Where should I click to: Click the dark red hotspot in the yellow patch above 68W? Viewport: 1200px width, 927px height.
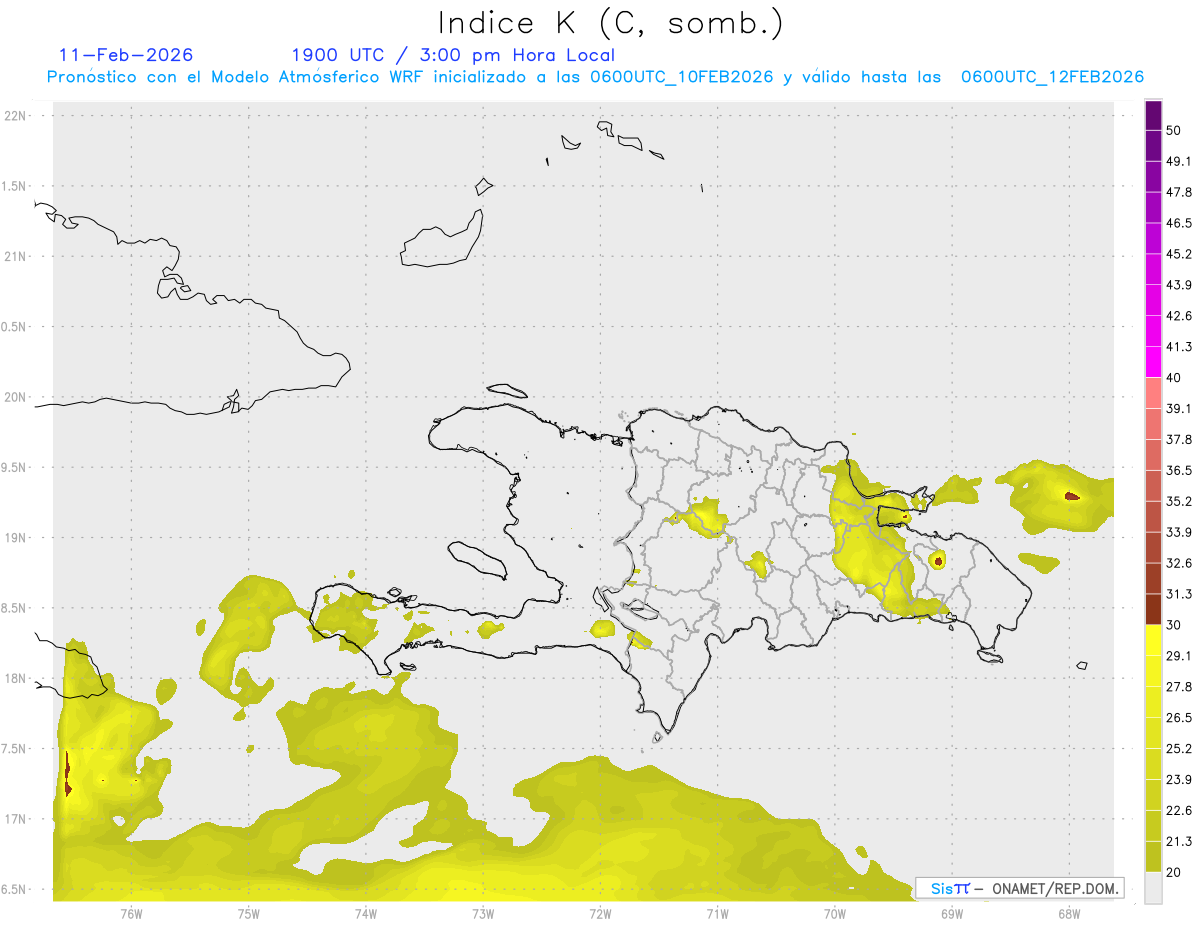point(1072,496)
